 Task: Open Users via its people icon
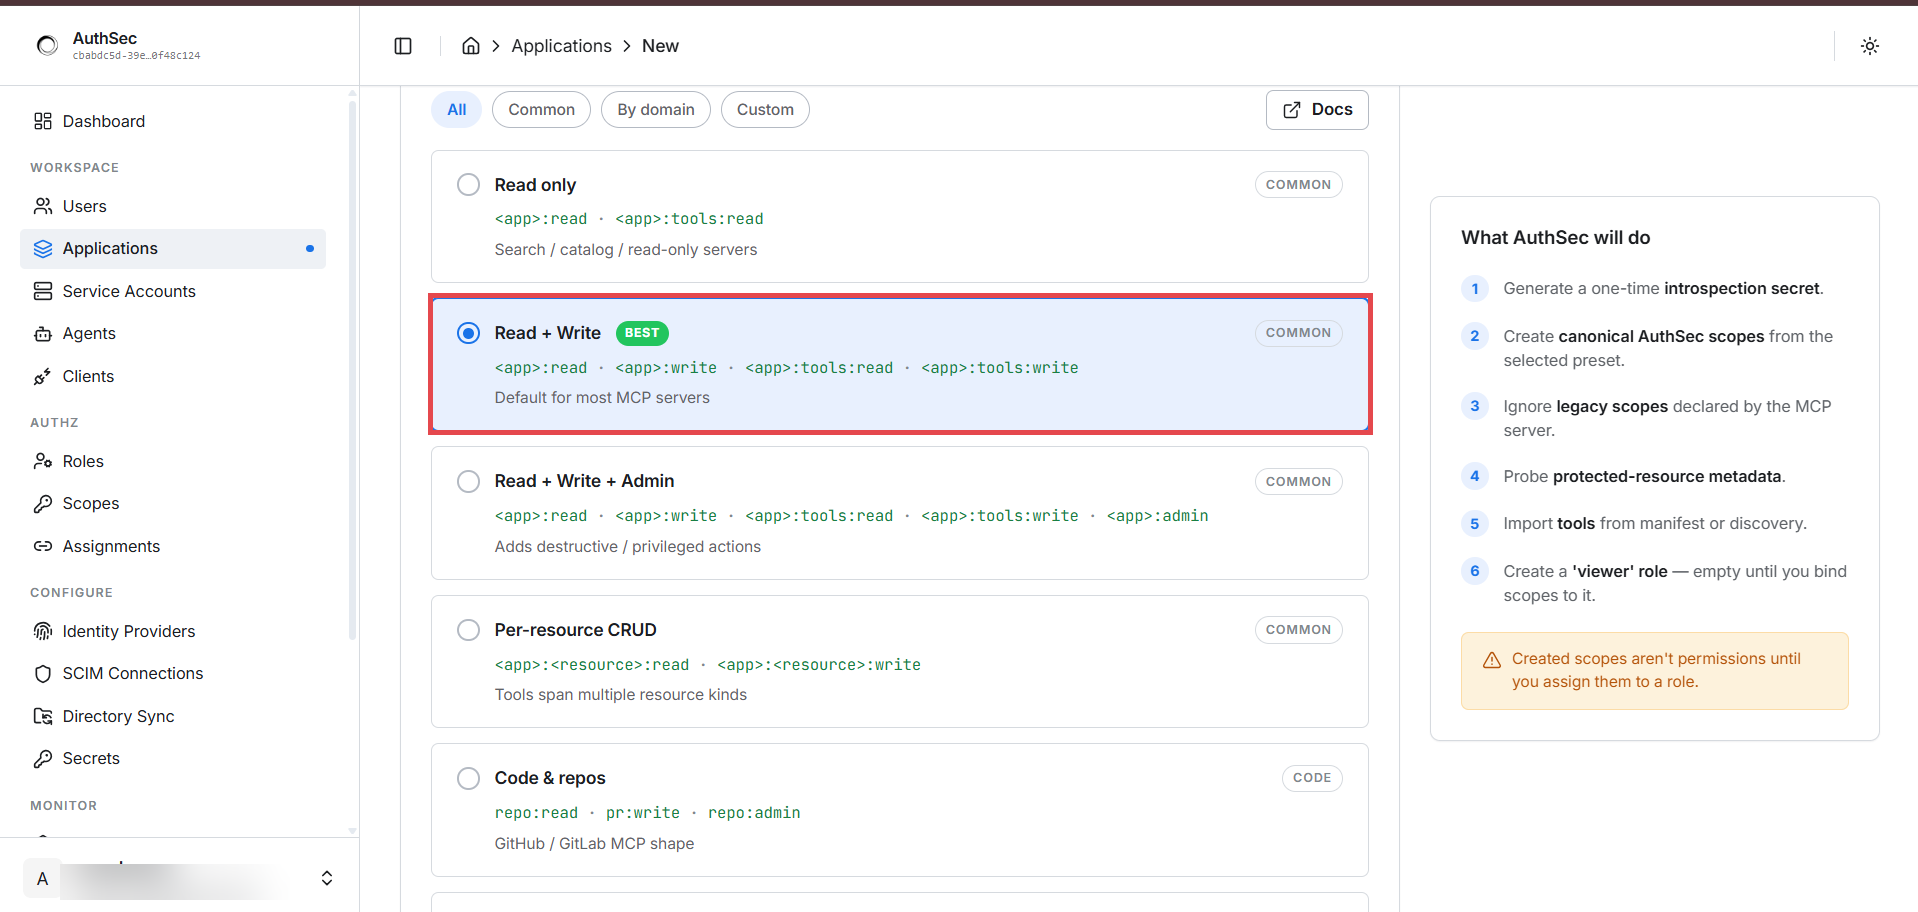point(43,206)
